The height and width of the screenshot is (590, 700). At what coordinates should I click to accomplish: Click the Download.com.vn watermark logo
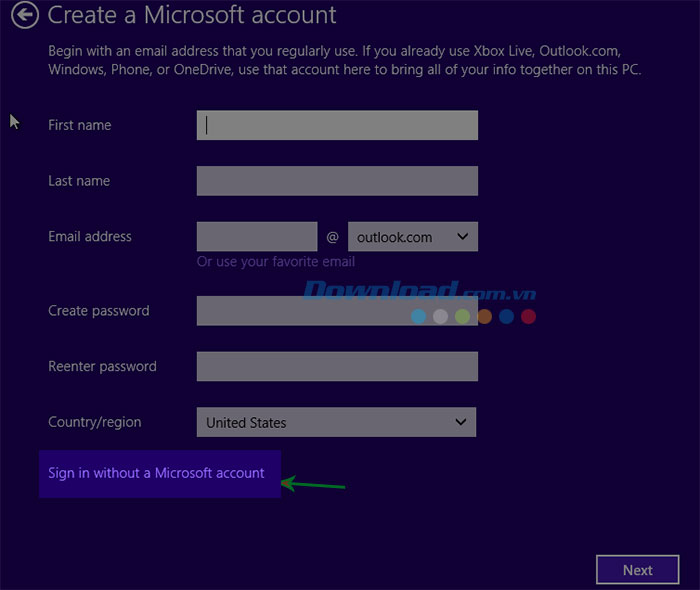tap(418, 292)
